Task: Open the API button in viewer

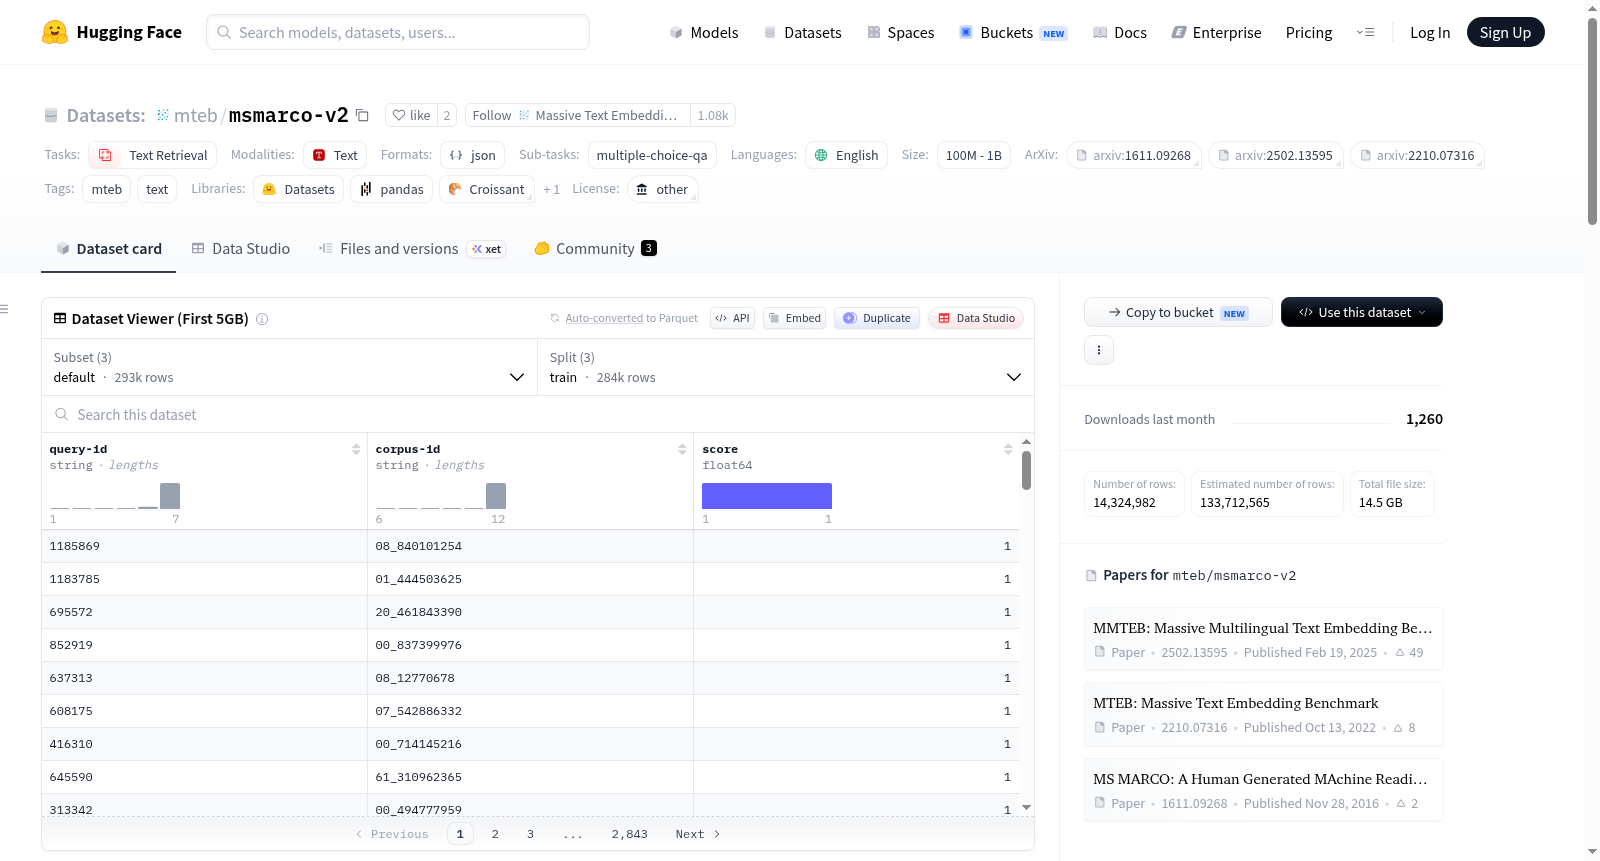Action: click(732, 318)
